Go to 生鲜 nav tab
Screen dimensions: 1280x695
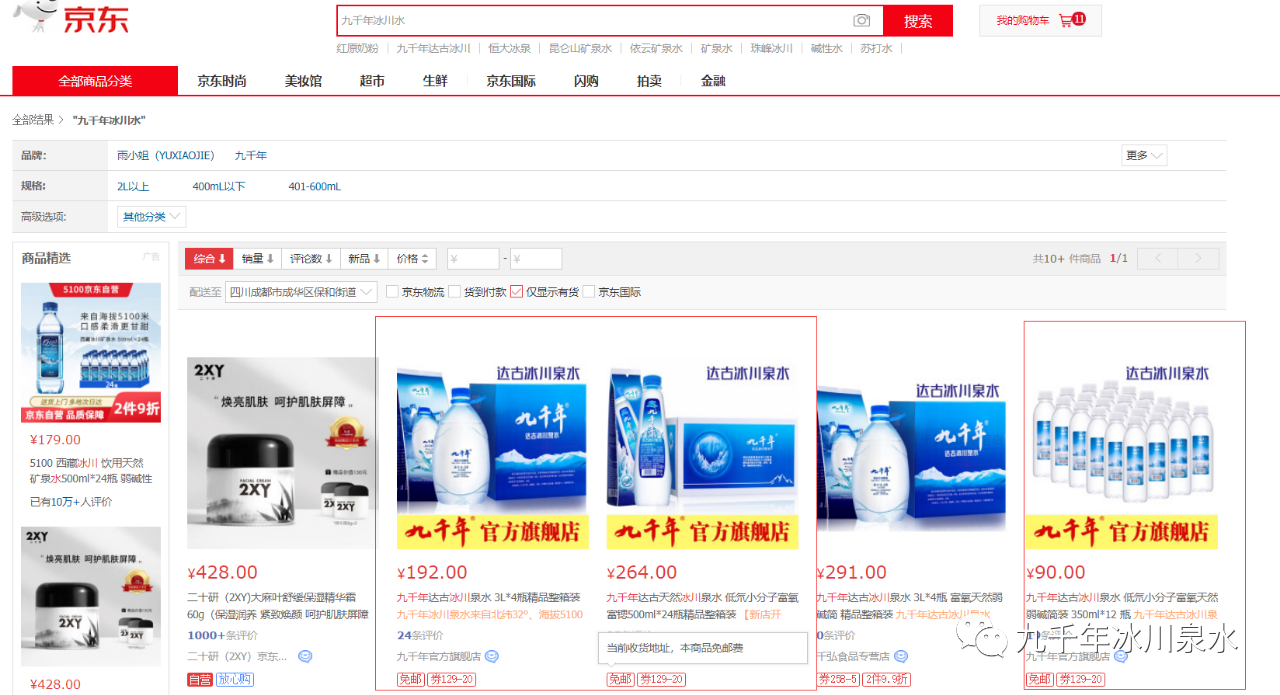tap(435, 81)
